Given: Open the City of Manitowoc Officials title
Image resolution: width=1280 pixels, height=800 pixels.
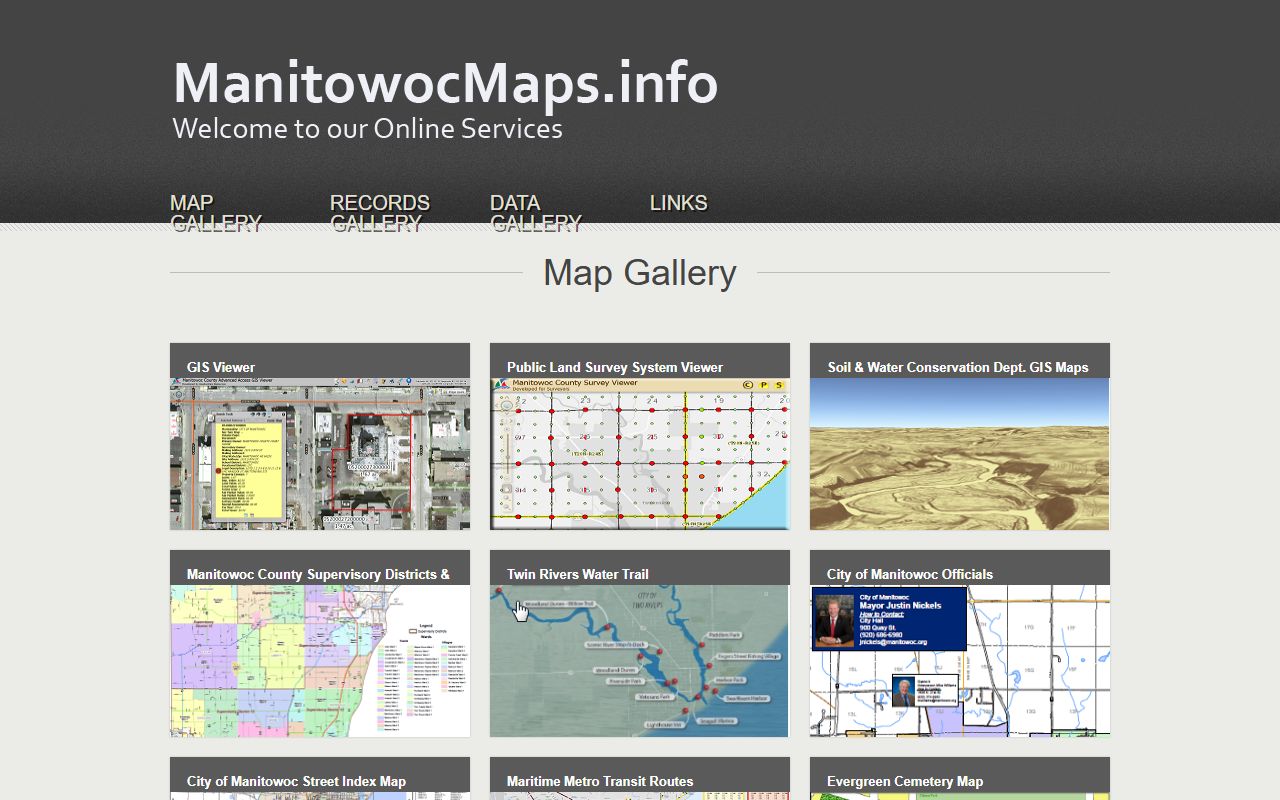Looking at the screenshot, I should pos(910,574).
